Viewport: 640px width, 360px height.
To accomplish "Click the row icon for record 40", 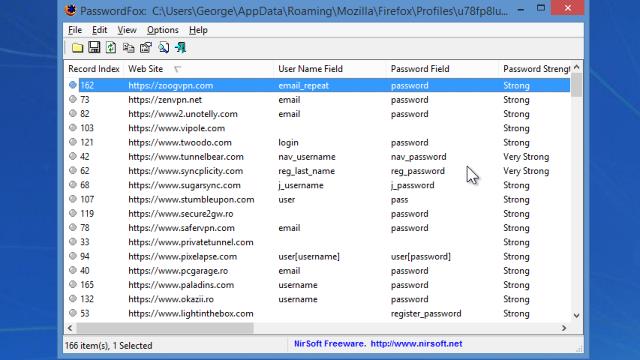I will pos(73,270).
